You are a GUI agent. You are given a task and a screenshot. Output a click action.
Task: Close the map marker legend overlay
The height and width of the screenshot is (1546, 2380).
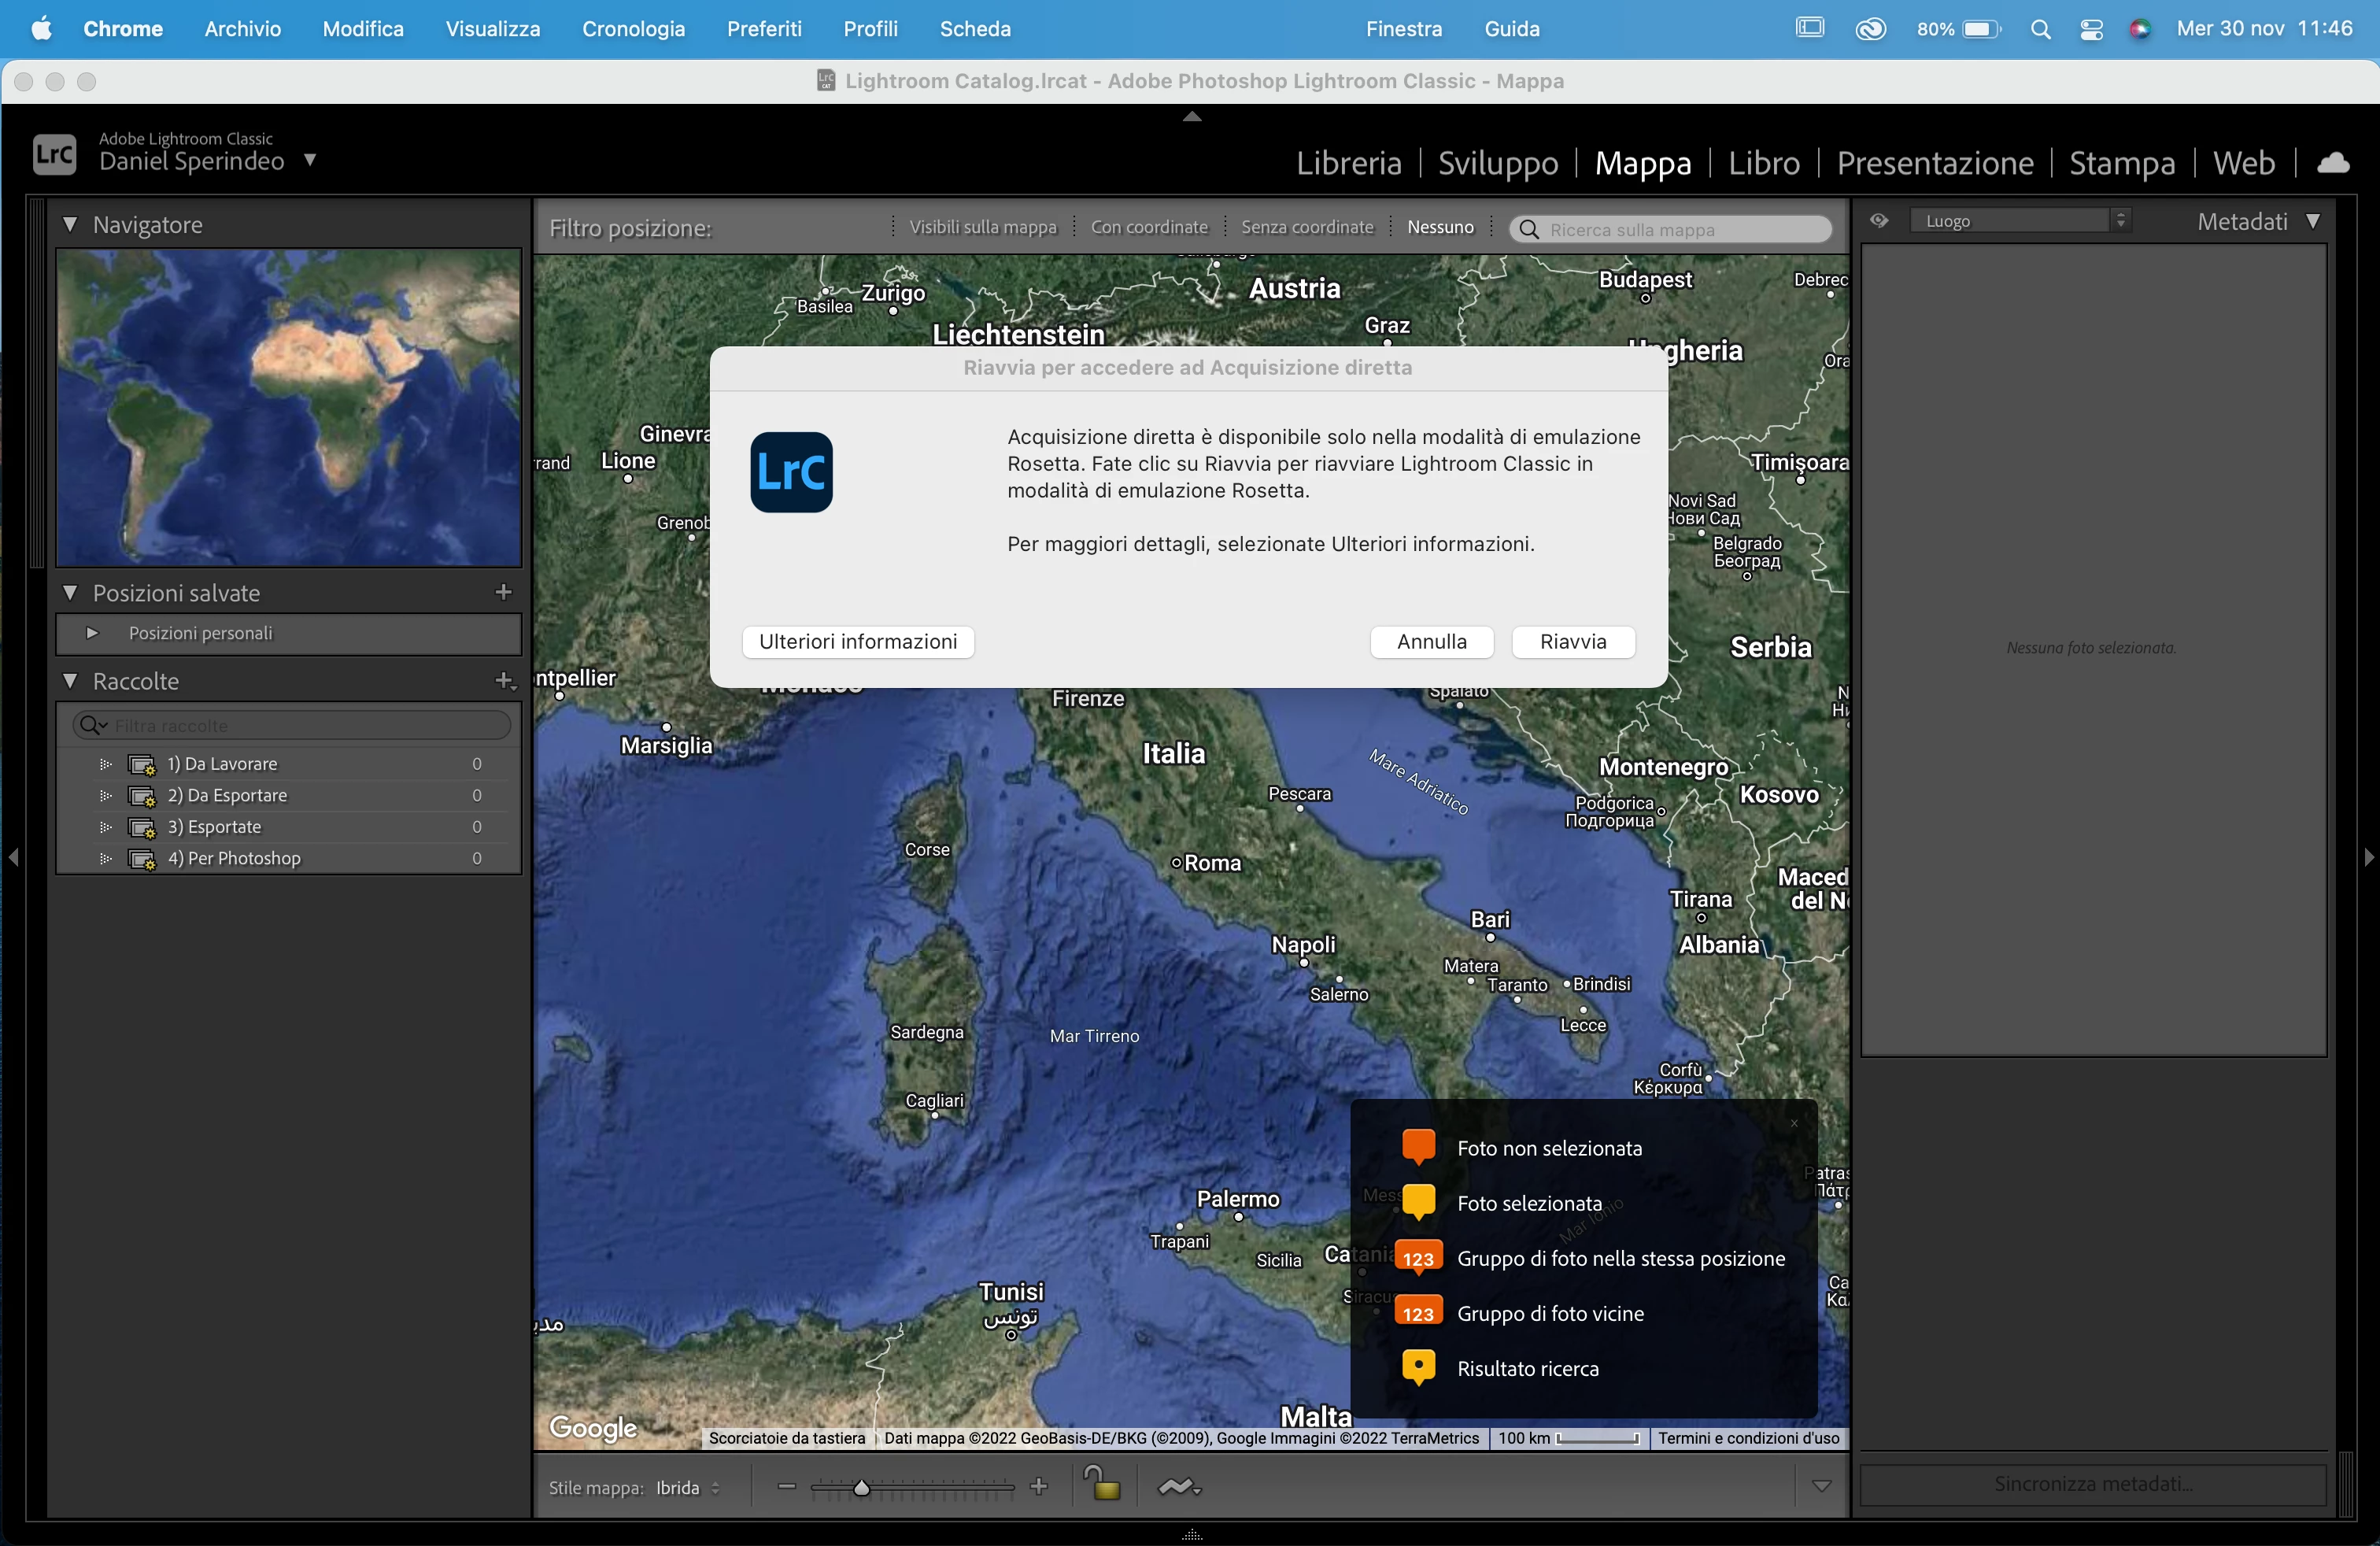pyautogui.click(x=1794, y=1123)
